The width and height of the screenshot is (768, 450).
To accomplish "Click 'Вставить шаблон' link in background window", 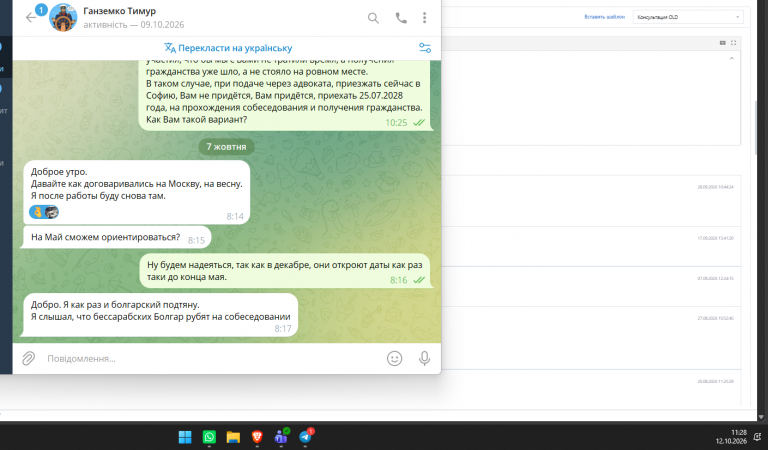I will pos(604,17).
